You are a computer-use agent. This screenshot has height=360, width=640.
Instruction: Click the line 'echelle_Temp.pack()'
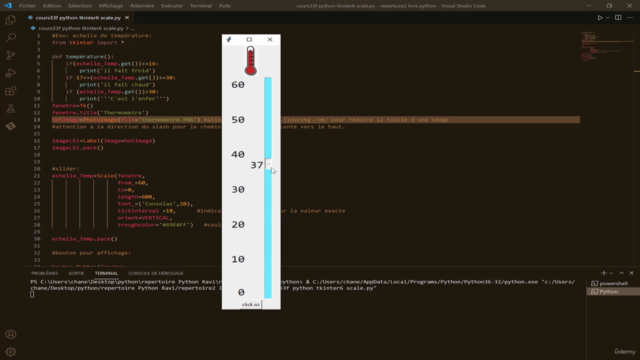84,239
